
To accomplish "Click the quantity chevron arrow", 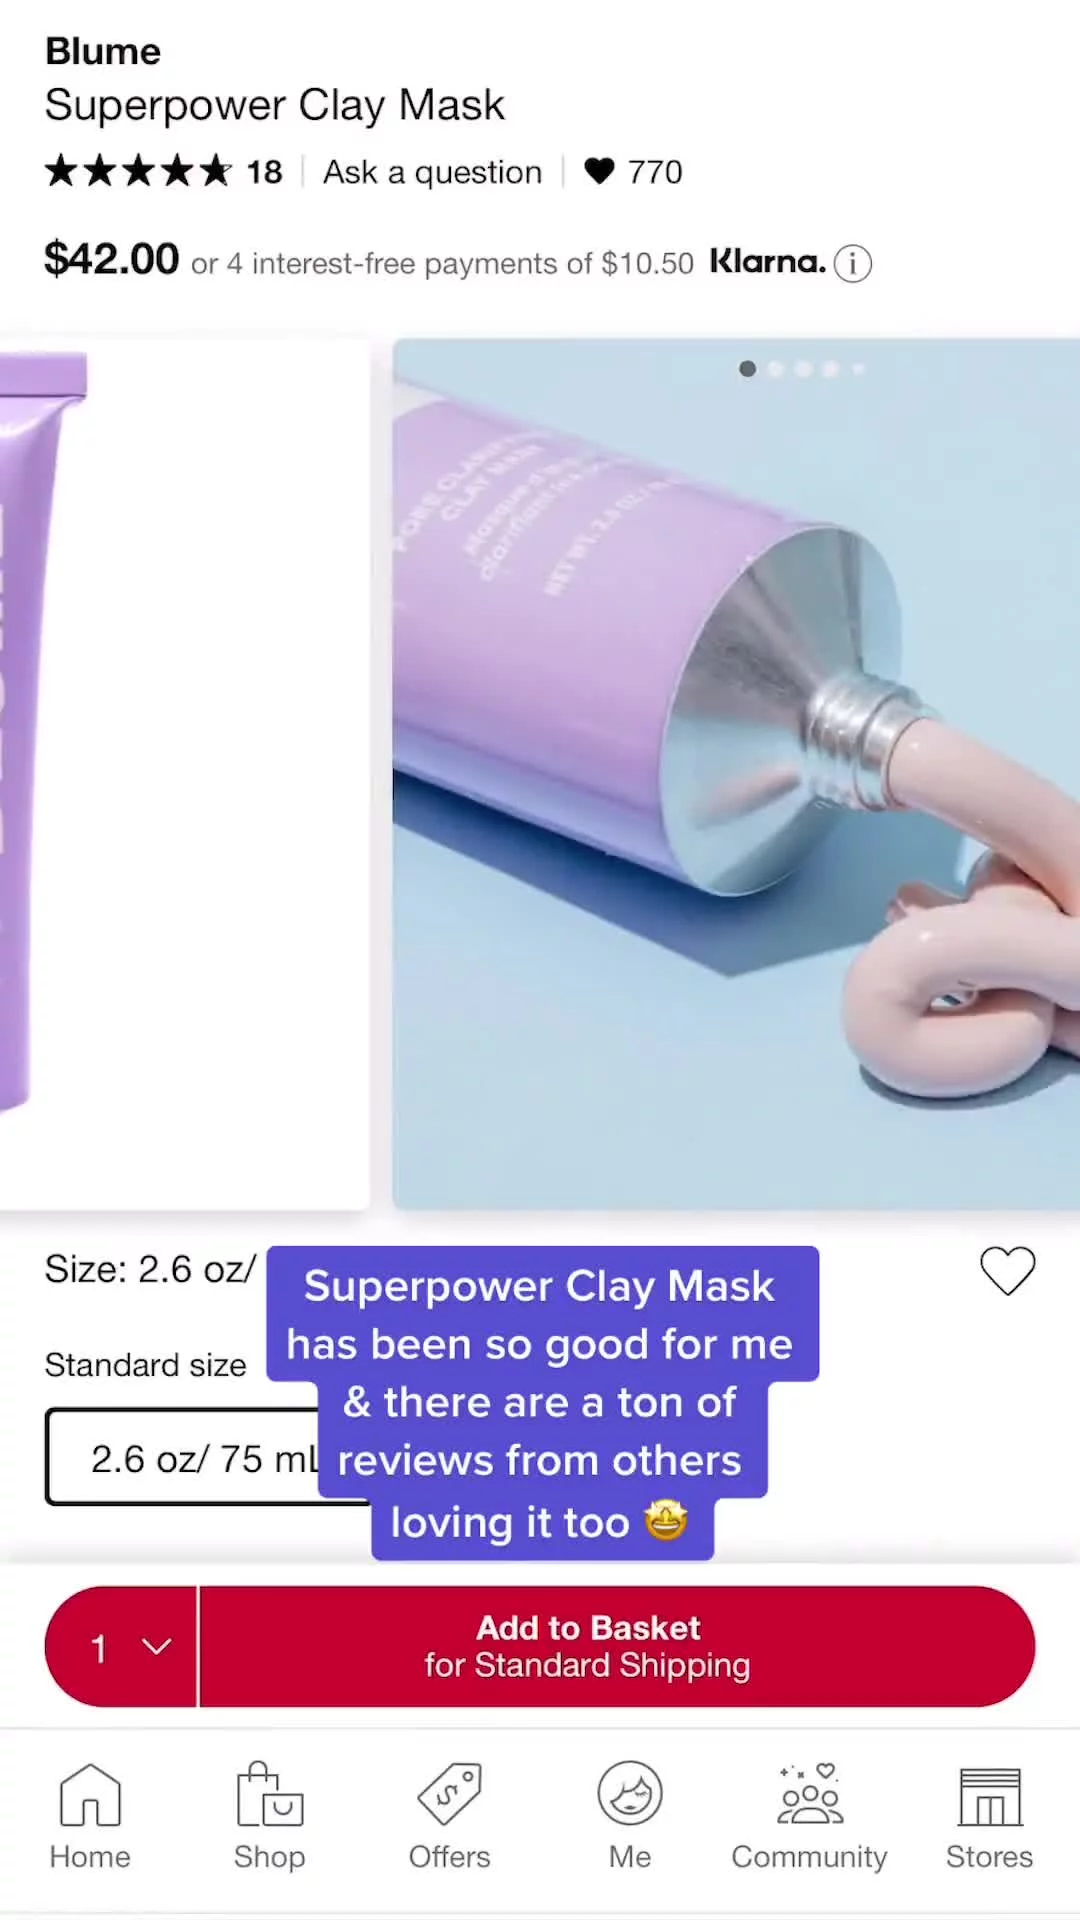I will (x=157, y=1646).
